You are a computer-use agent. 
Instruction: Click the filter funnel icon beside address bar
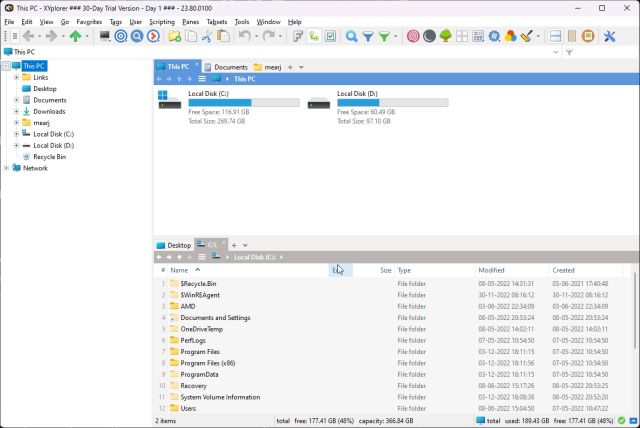point(569,52)
